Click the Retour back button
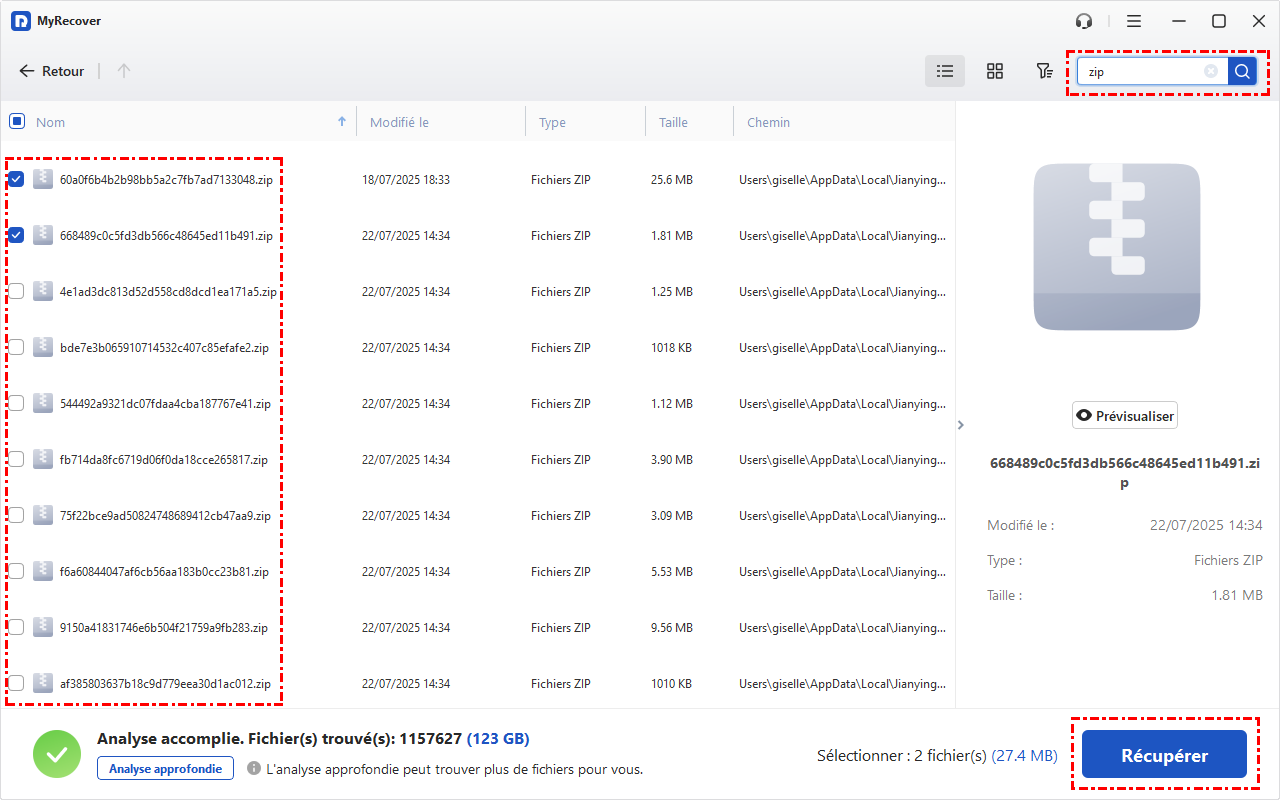Screen dimensions: 1280x800 tap(52, 71)
